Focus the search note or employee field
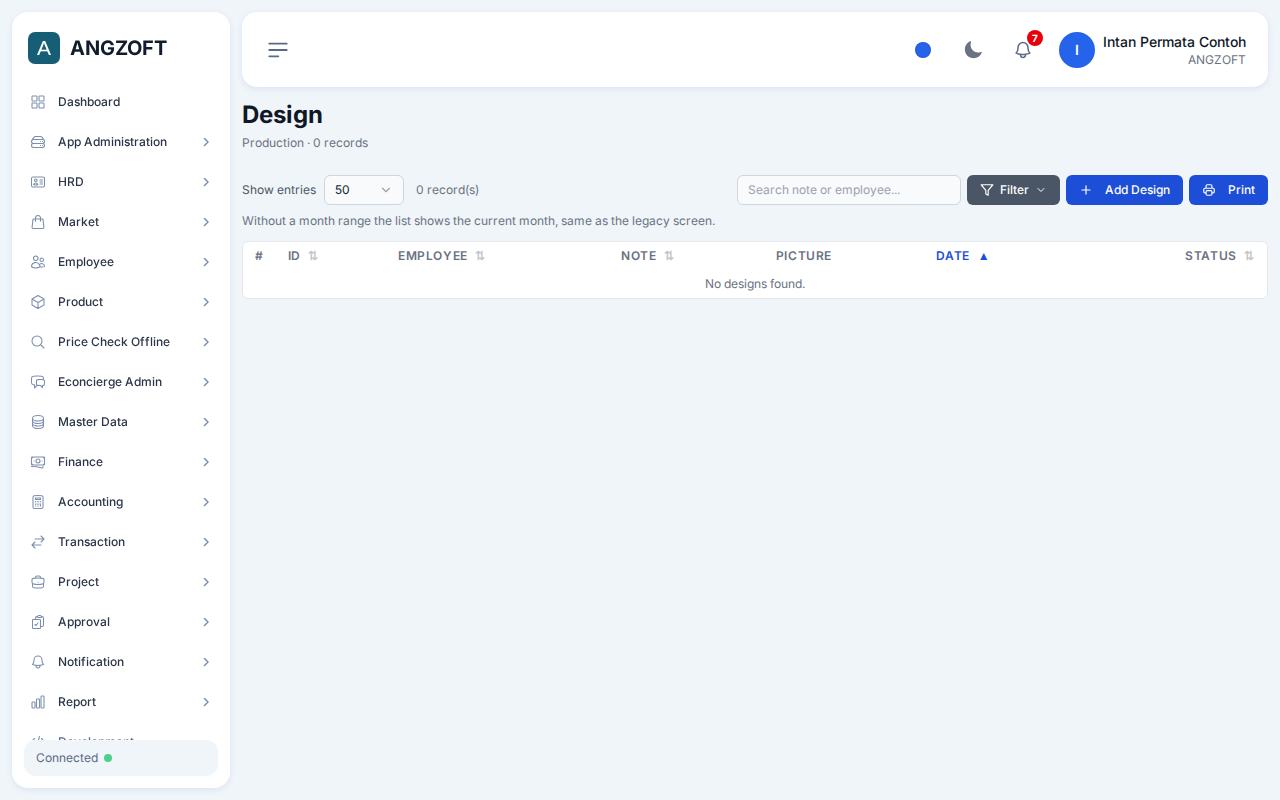The image size is (1280, 800). click(x=849, y=190)
